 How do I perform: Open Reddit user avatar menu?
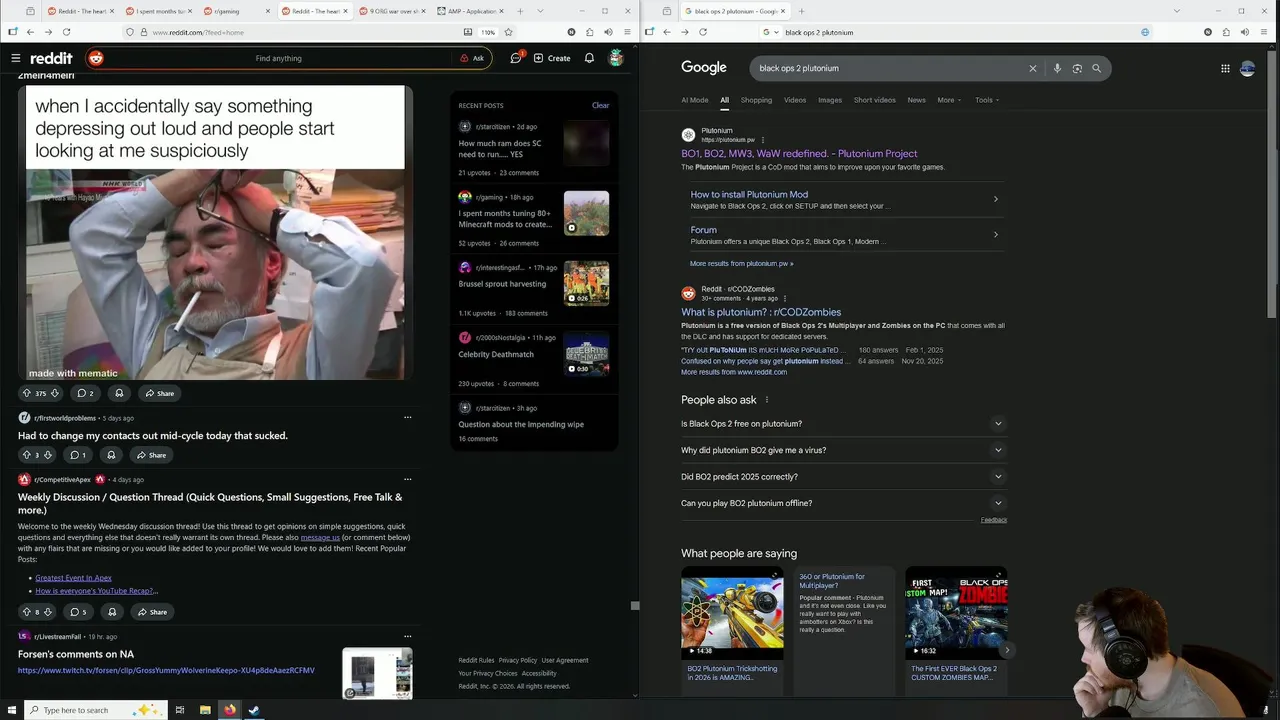(x=616, y=58)
